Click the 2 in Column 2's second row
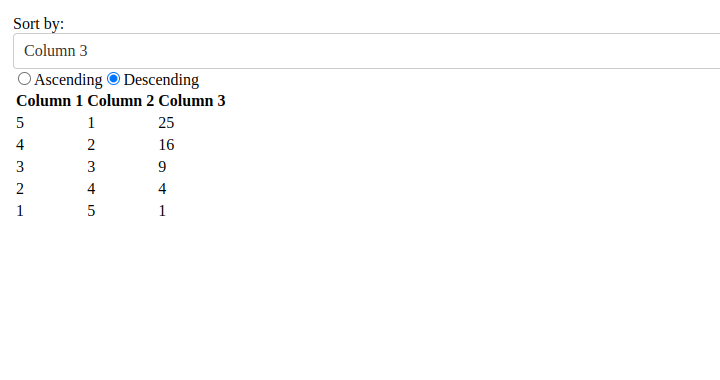720x380 pixels. click(x=91, y=145)
